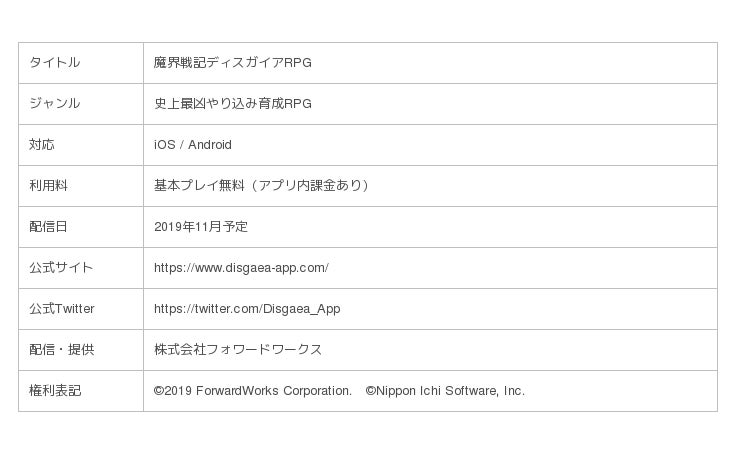Image resolution: width=740 pixels, height=452 pixels.
Task: Click the official site URL disgaea-app.com
Action: point(241,268)
